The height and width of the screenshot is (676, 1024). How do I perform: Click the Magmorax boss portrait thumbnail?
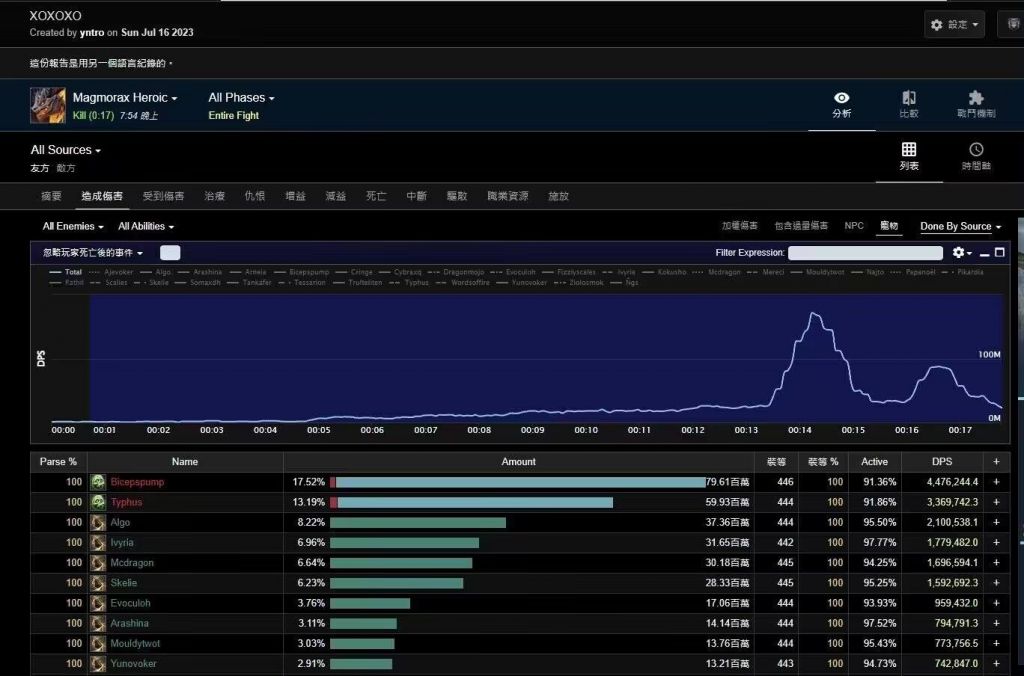pyautogui.click(x=46, y=104)
